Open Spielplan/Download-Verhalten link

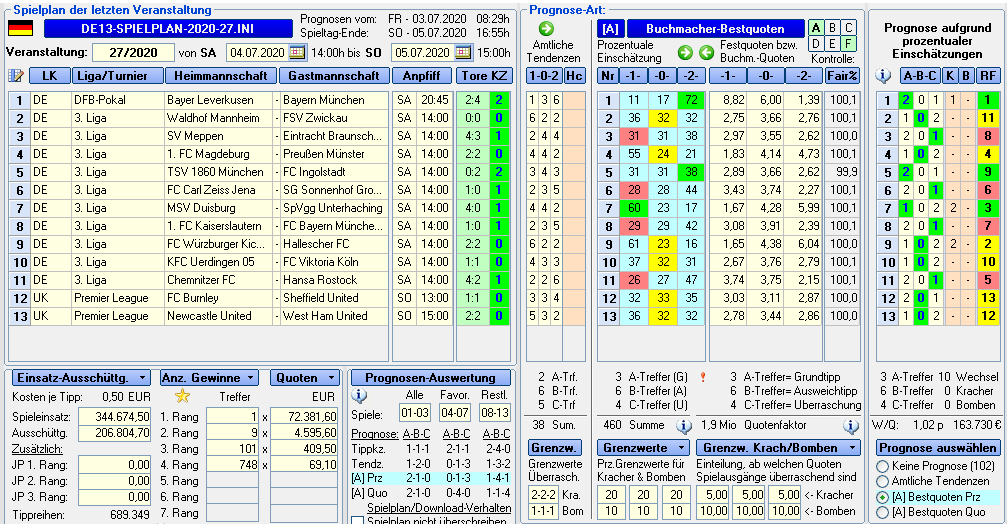439,508
